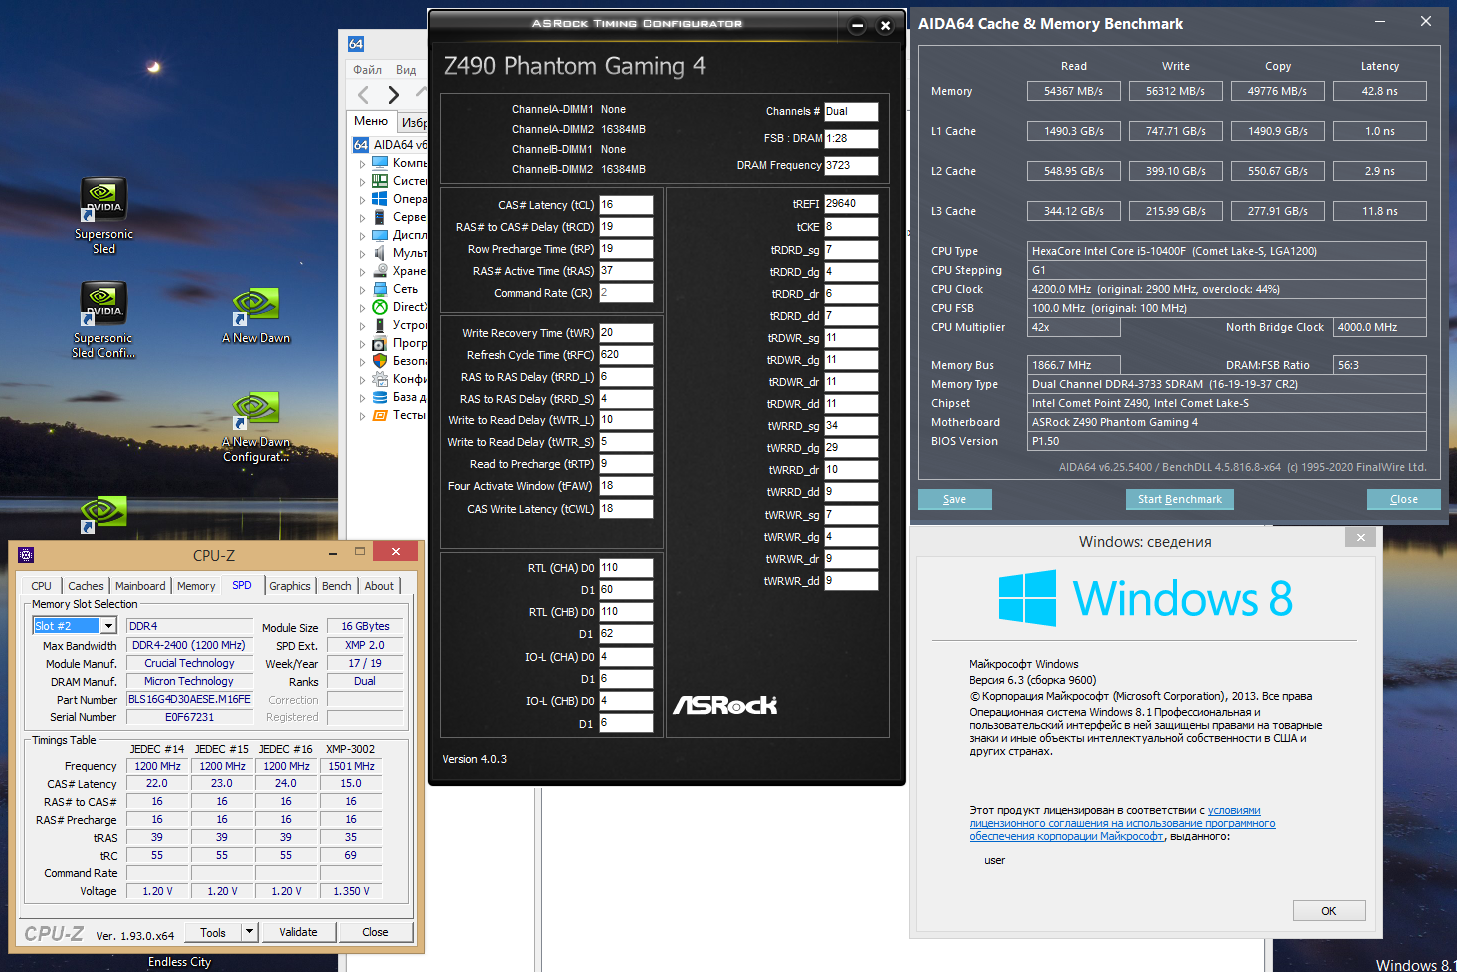The height and width of the screenshot is (972, 1457).
Task: Switch to the About tab in CPU-Z
Action: click(379, 586)
